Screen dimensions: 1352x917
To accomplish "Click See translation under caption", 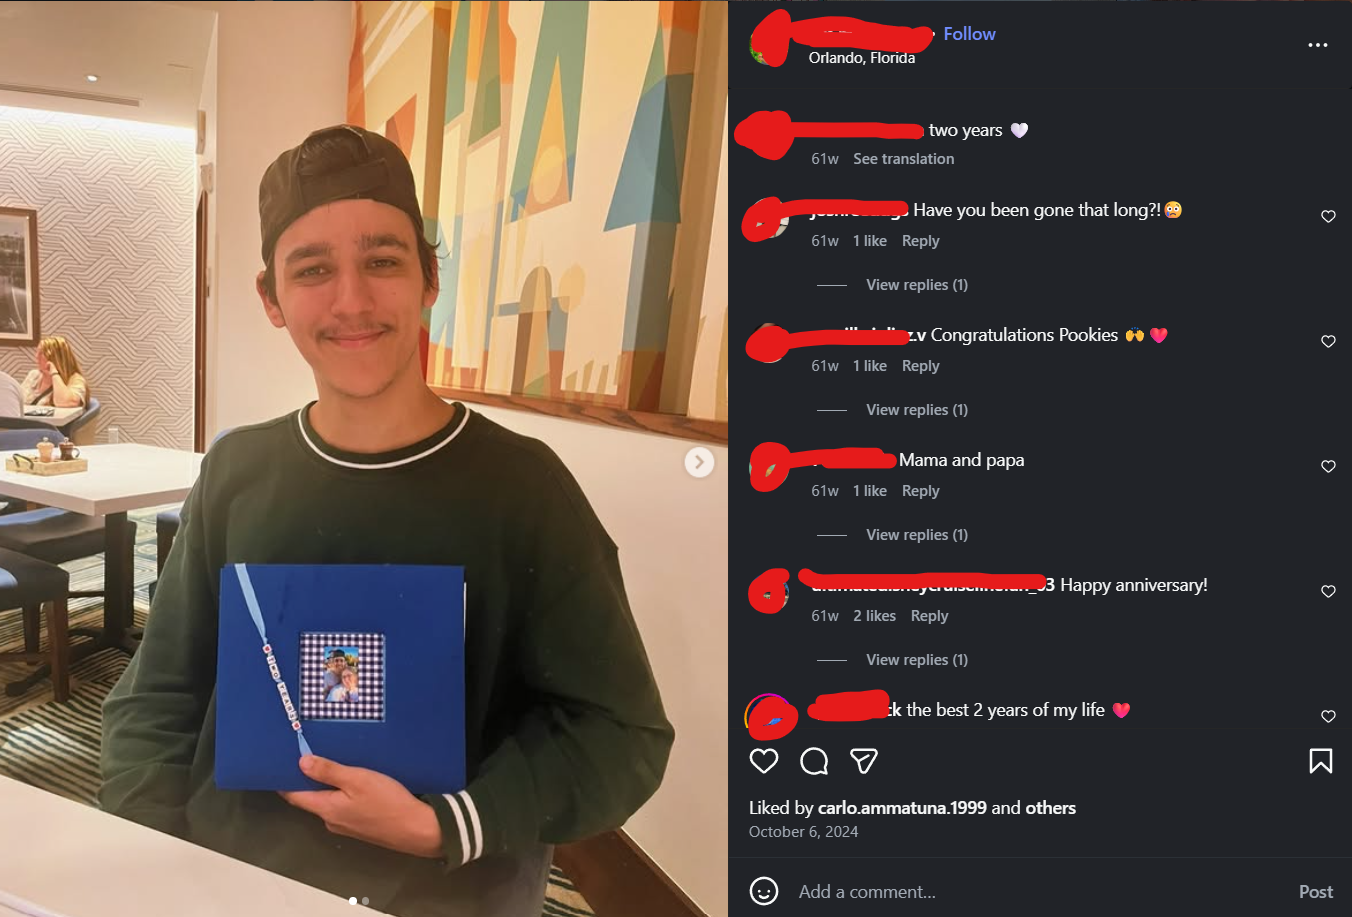I will click(x=904, y=159).
